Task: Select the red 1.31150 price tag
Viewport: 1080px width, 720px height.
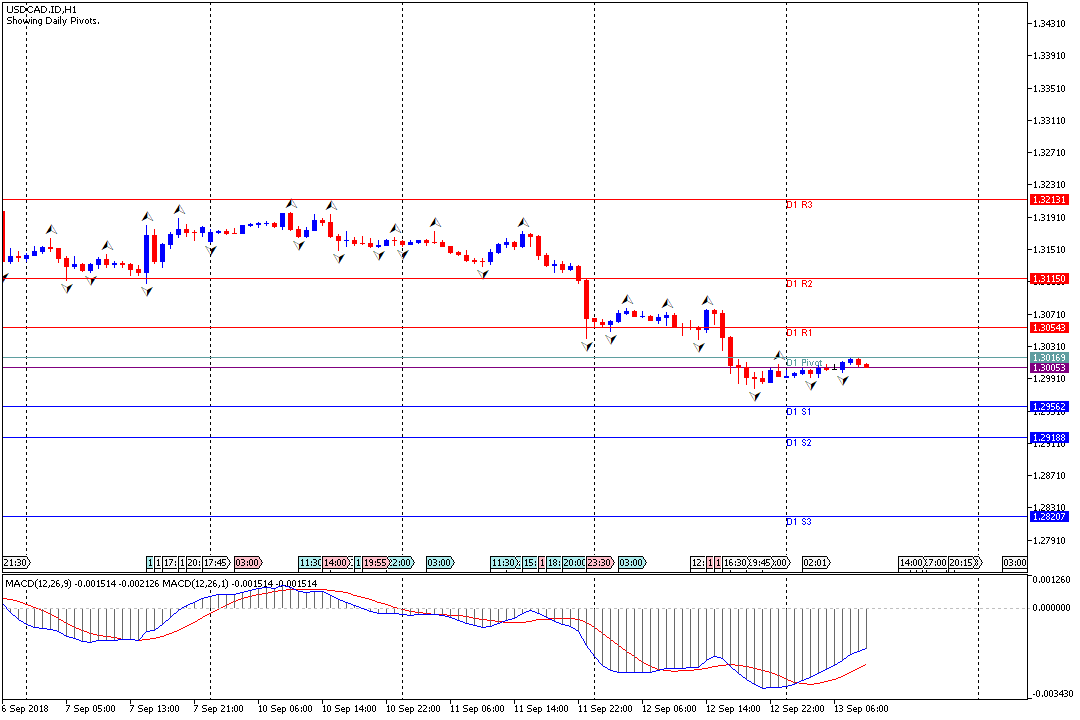Action: 1049,279
